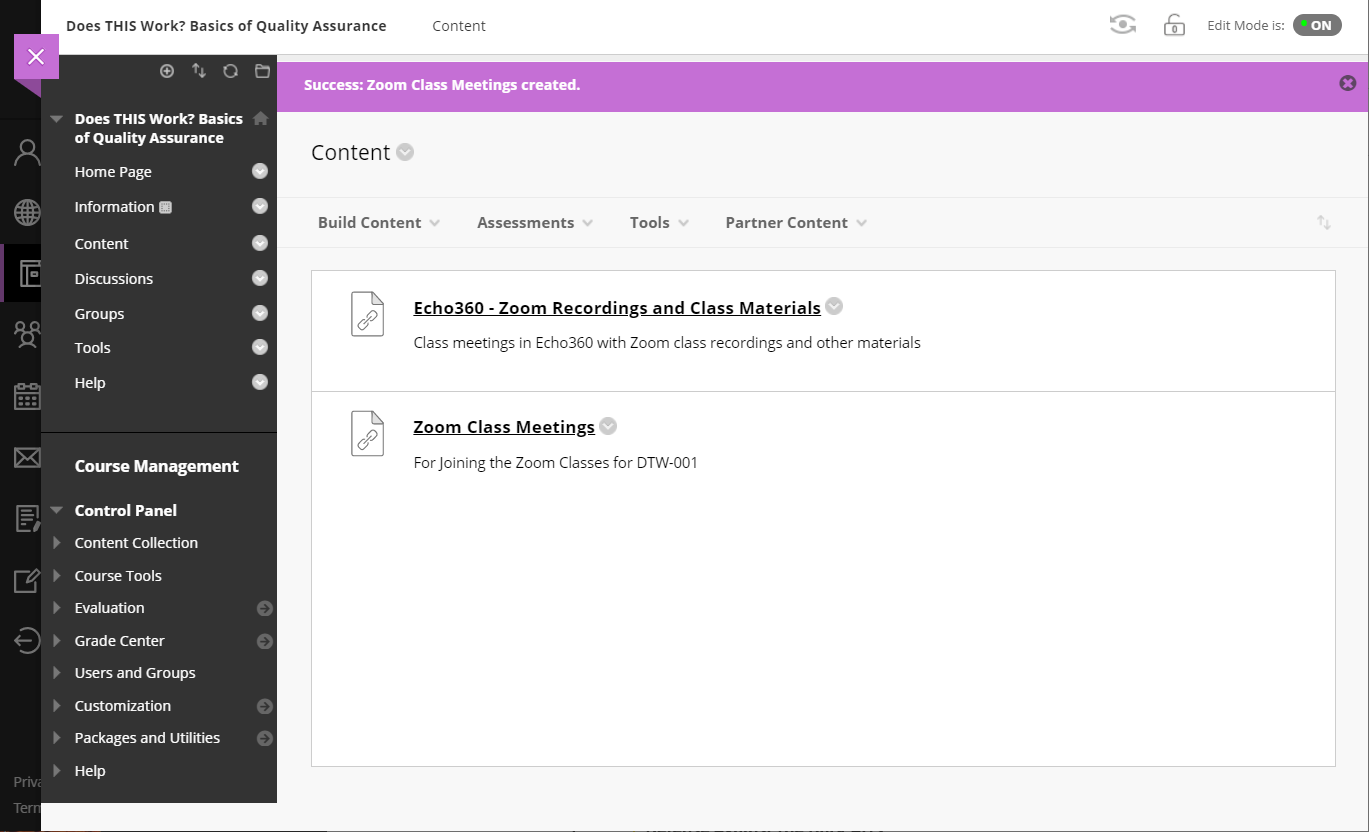This screenshot has width=1369, height=832.
Task: Open the Home Page options chevron
Action: coord(260,171)
